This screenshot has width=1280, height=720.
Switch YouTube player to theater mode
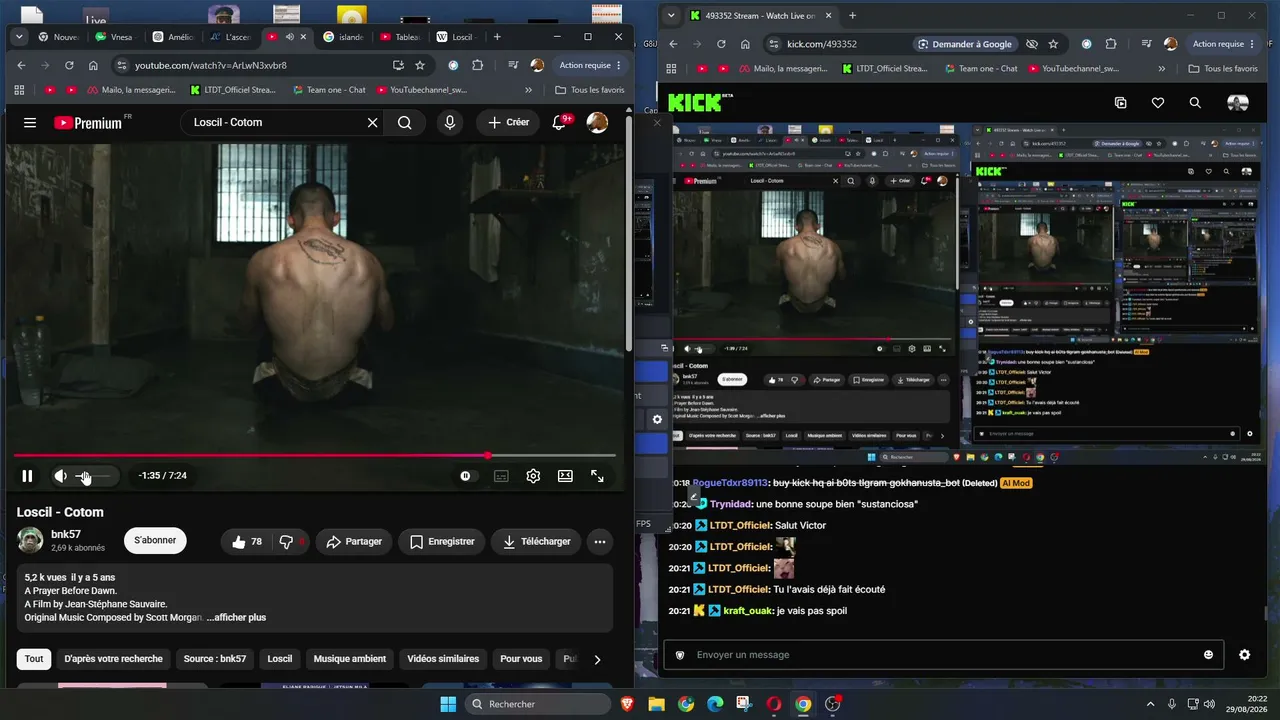pyautogui.click(x=565, y=476)
